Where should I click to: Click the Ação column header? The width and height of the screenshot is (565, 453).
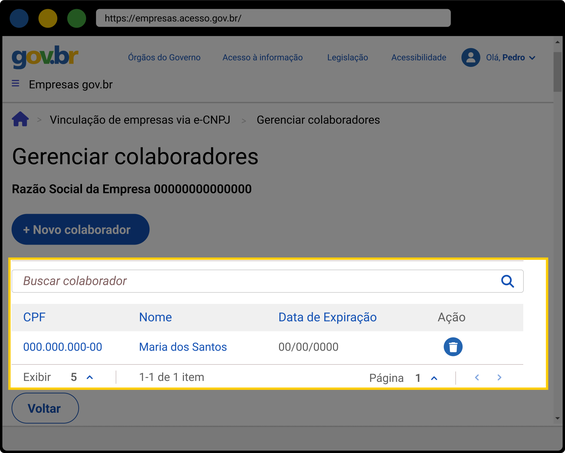pyautogui.click(x=451, y=317)
